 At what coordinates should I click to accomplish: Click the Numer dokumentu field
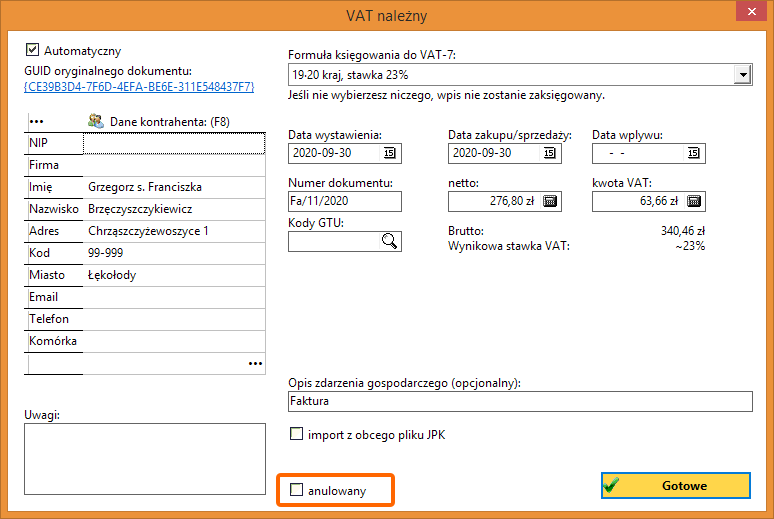(x=345, y=201)
